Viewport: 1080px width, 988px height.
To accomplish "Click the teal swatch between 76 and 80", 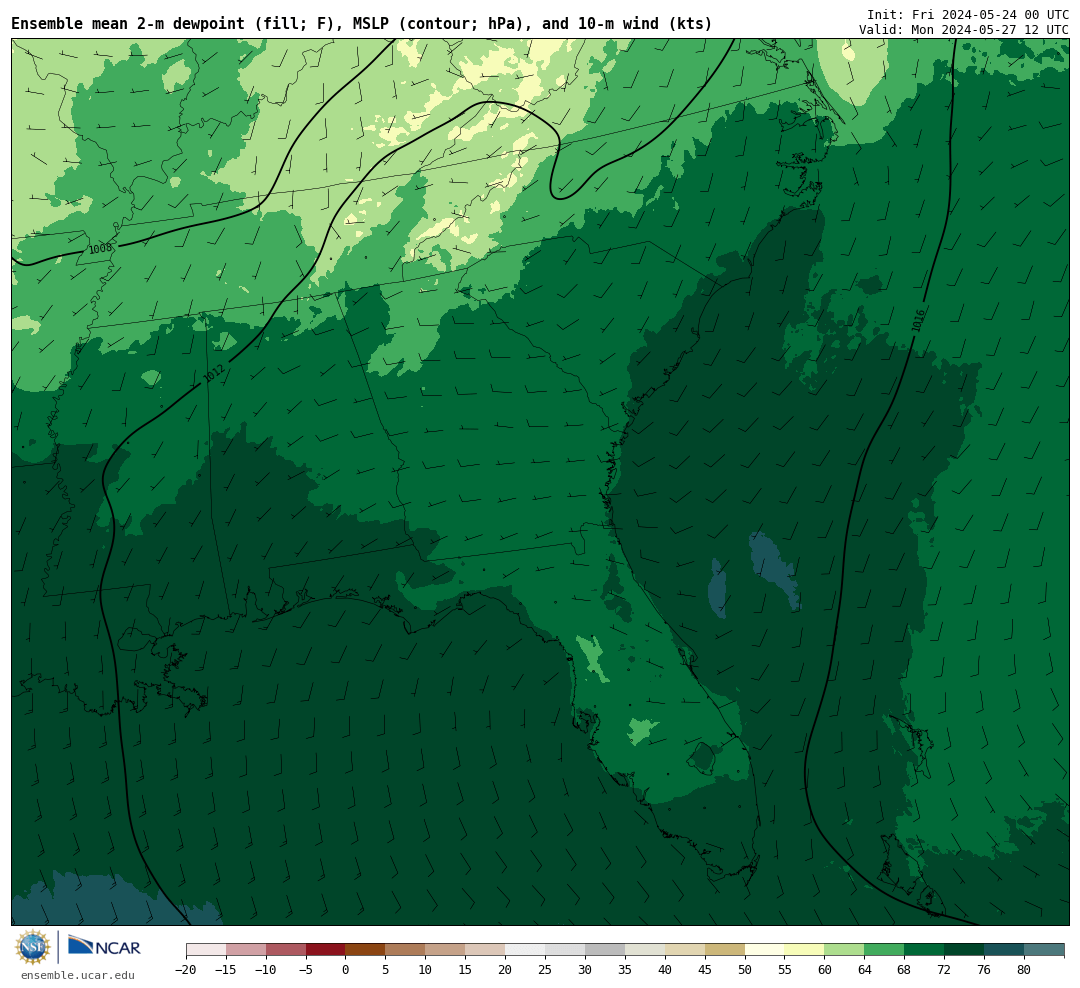I will point(1005,950).
